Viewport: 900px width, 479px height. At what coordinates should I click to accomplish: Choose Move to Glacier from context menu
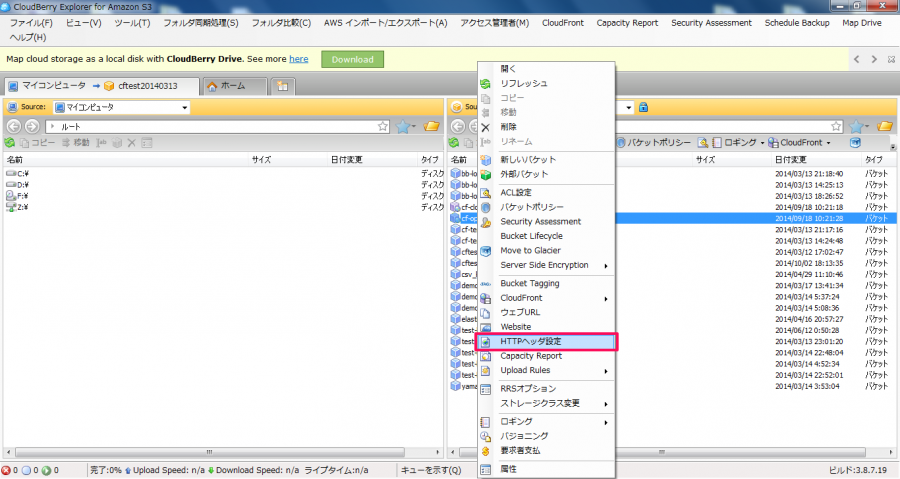pos(548,251)
